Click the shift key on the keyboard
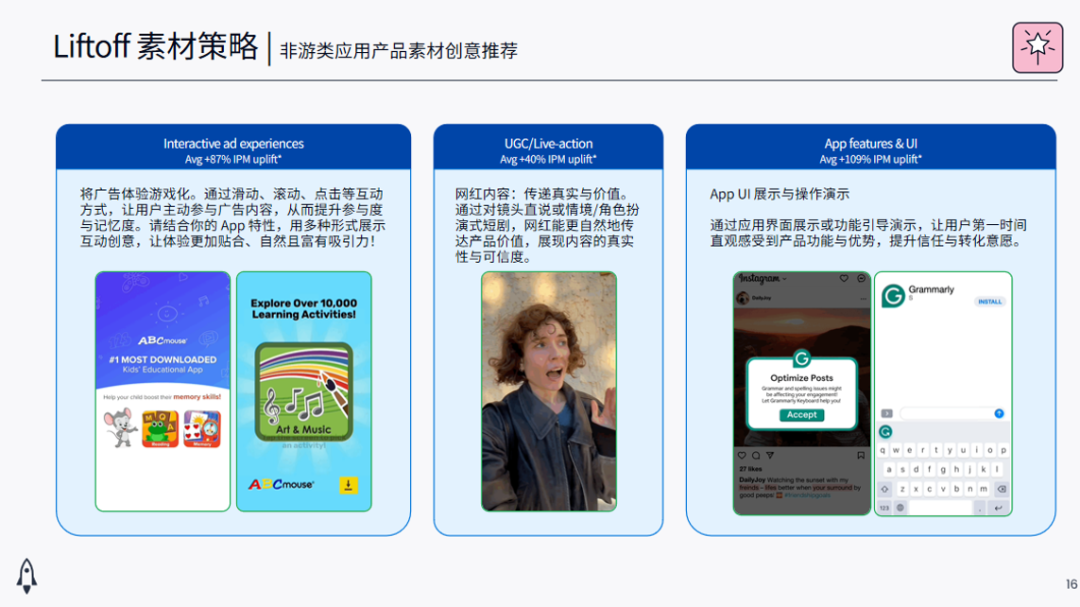Image resolution: width=1080 pixels, height=607 pixels. [x=885, y=489]
